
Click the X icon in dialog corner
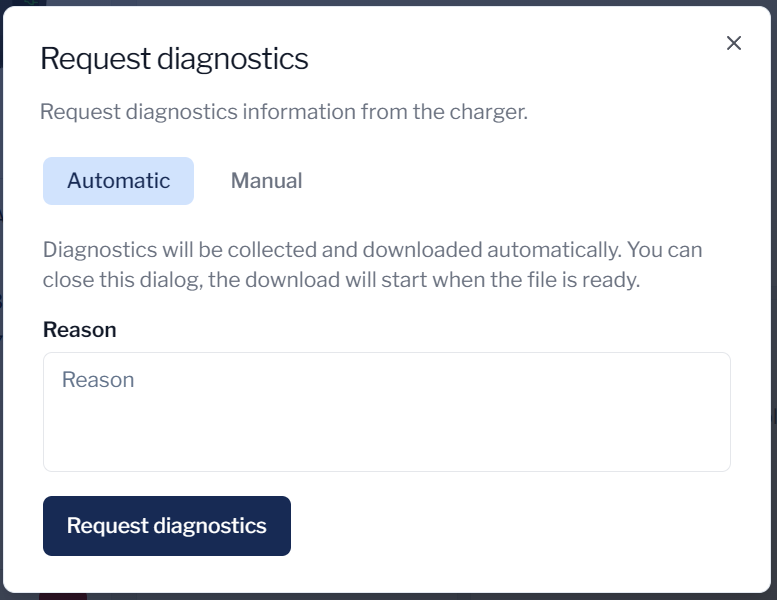coord(734,43)
